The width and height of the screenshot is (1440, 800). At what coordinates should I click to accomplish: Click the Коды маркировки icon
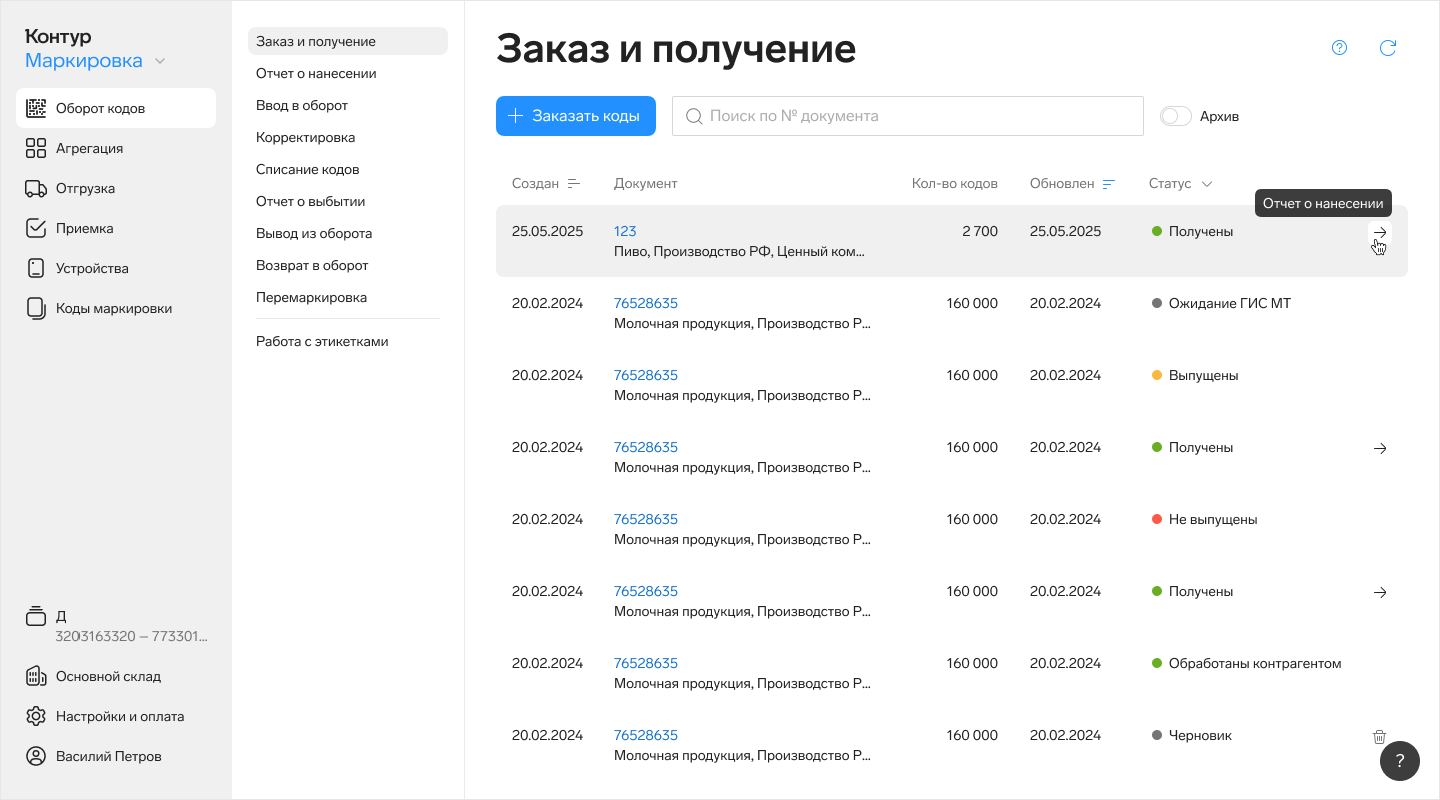[36, 308]
